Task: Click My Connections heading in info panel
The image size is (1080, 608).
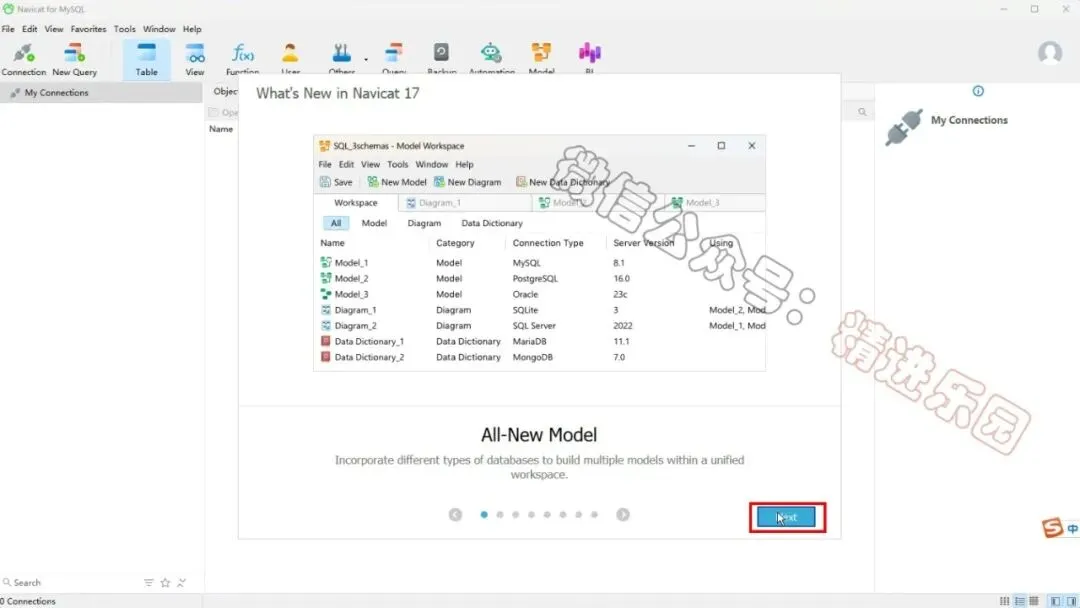Action: [x=969, y=120]
